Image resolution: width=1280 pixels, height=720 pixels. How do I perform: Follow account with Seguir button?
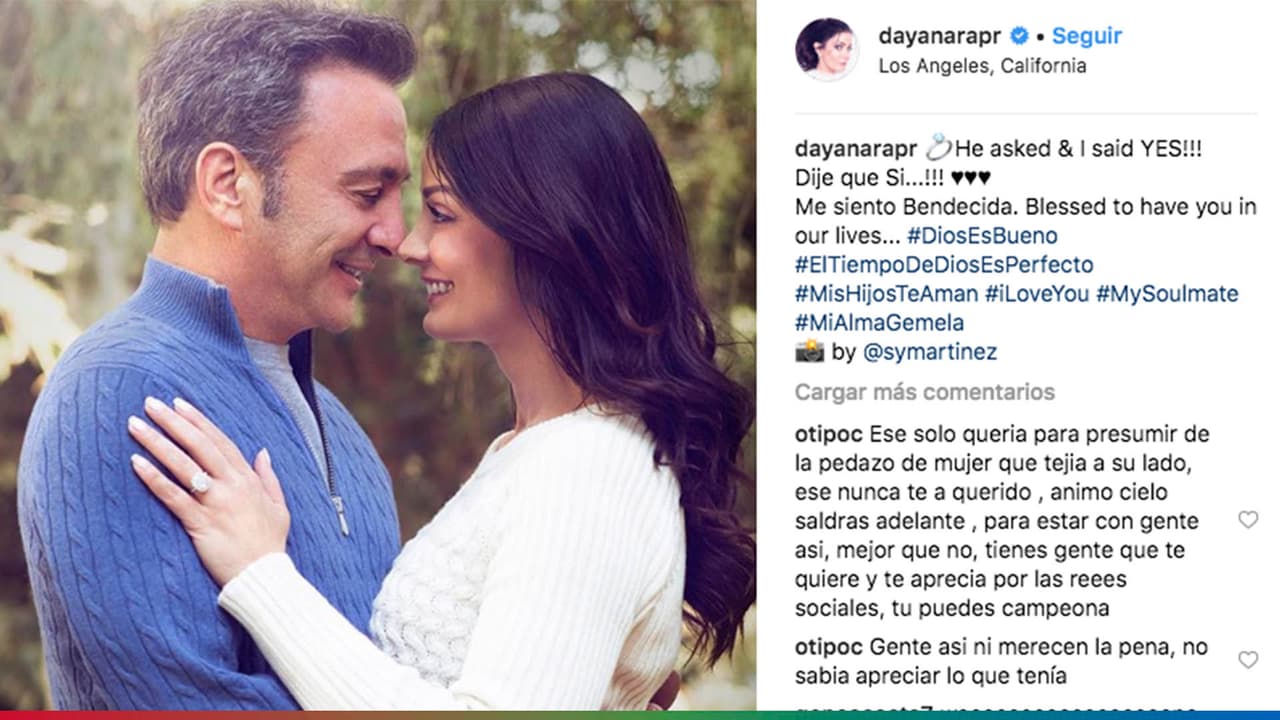[x=1086, y=36]
